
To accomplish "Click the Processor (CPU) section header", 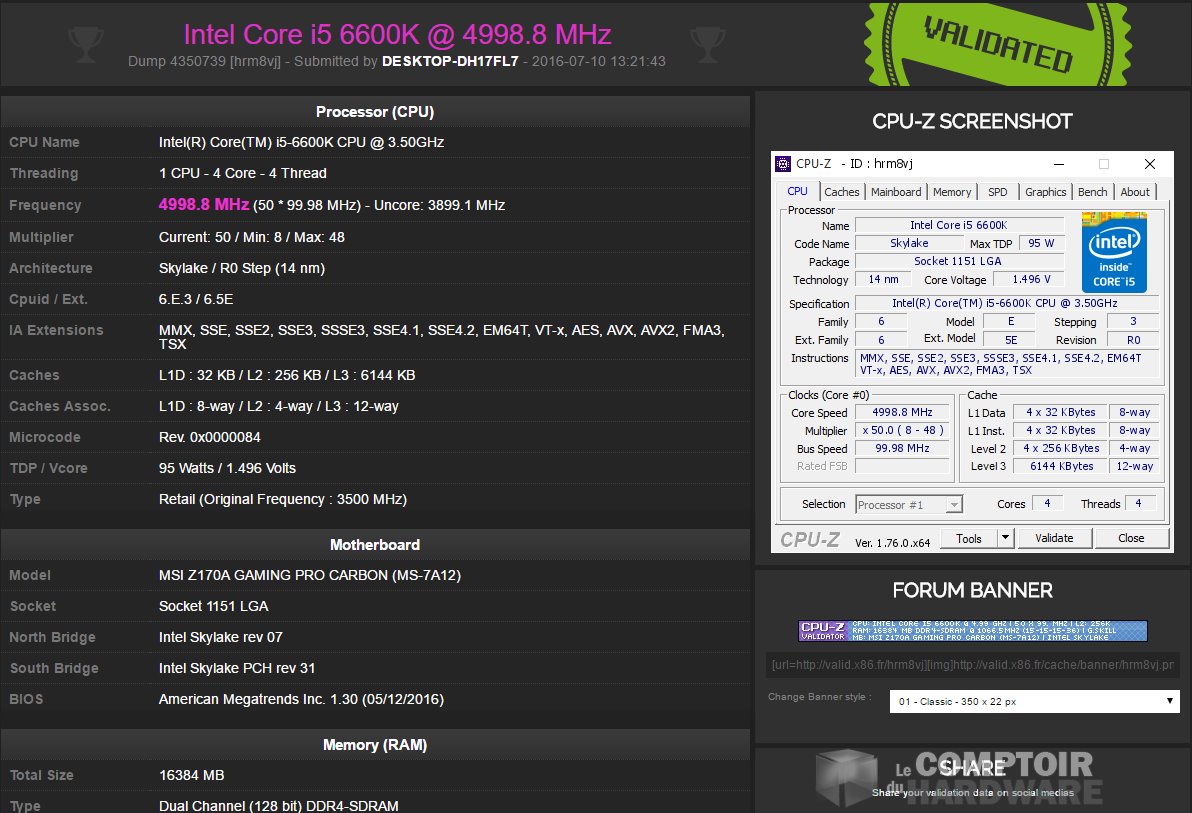I will tap(375, 112).
